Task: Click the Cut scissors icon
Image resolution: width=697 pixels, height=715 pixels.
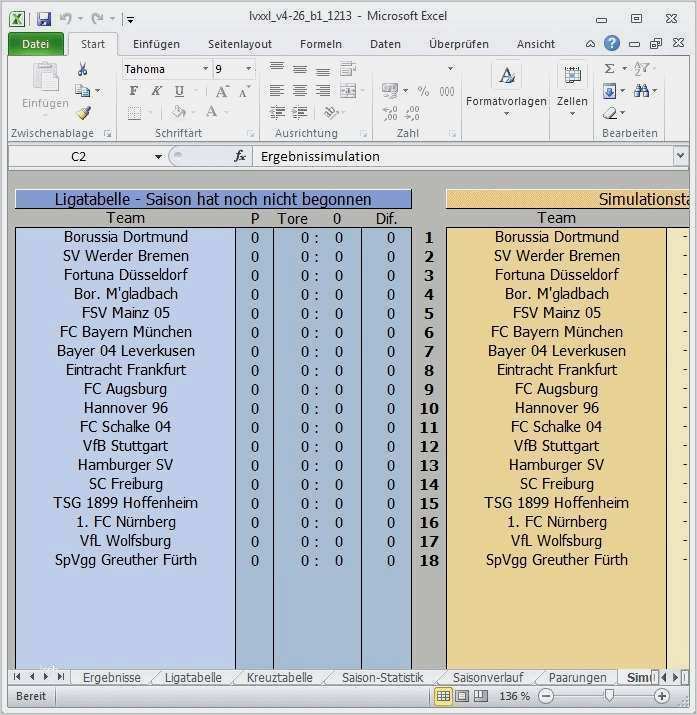Action: coord(83,69)
